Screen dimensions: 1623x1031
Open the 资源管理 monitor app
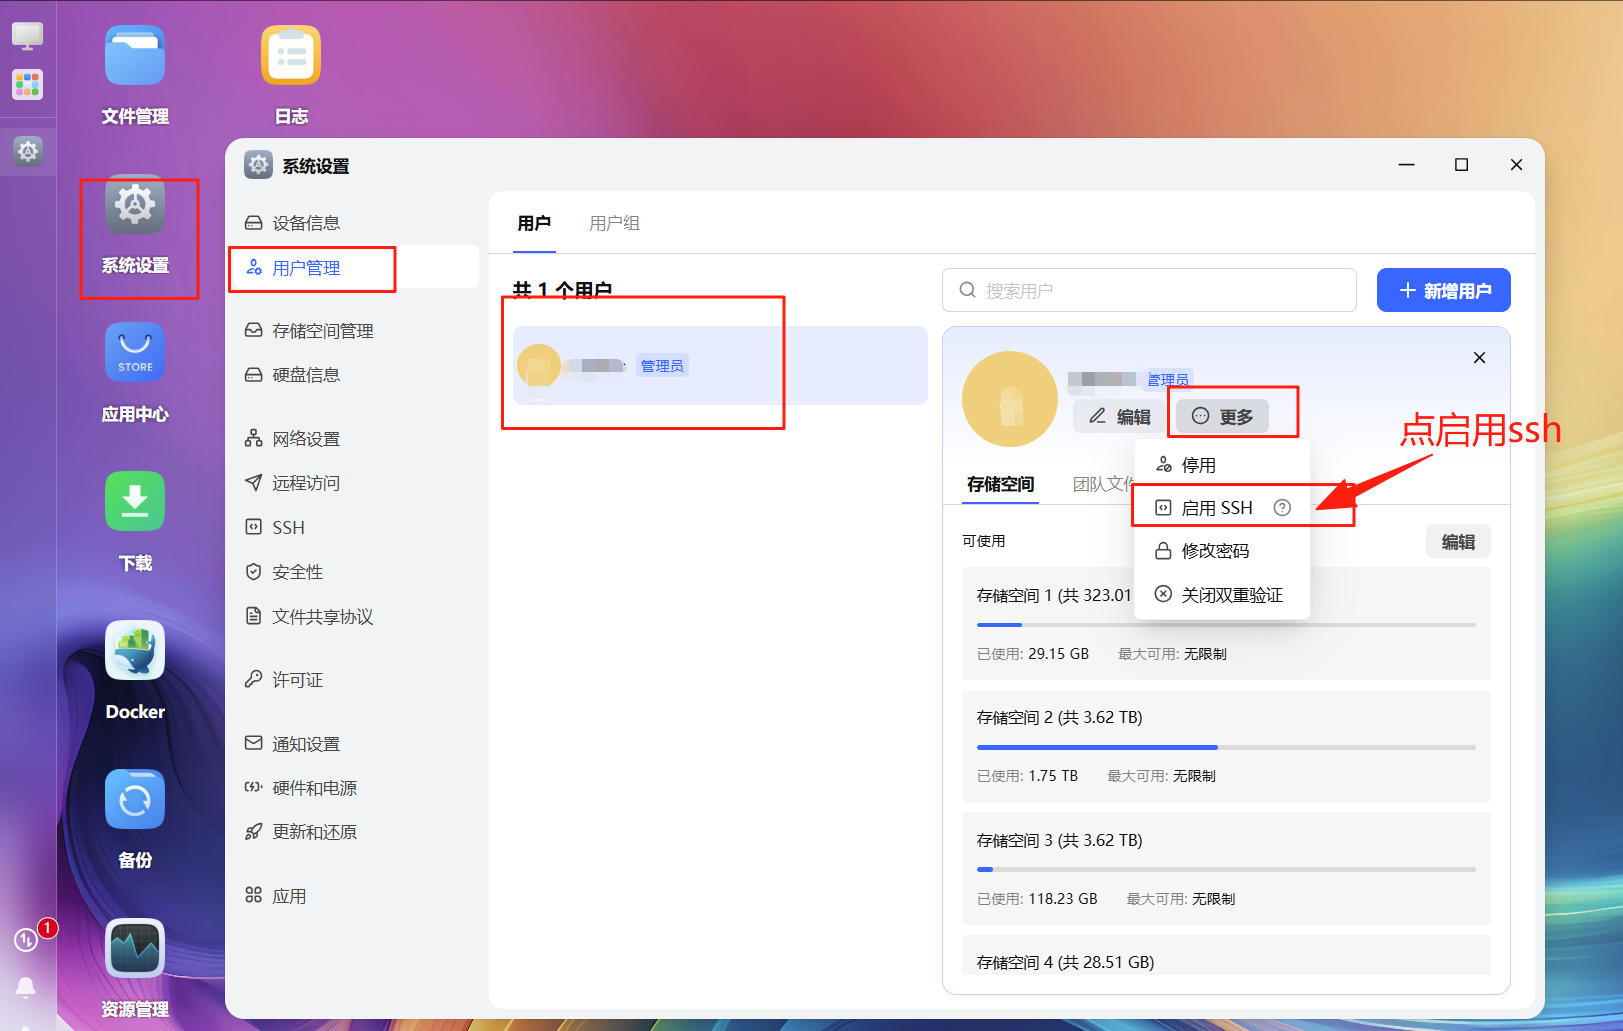pyautogui.click(x=135, y=948)
